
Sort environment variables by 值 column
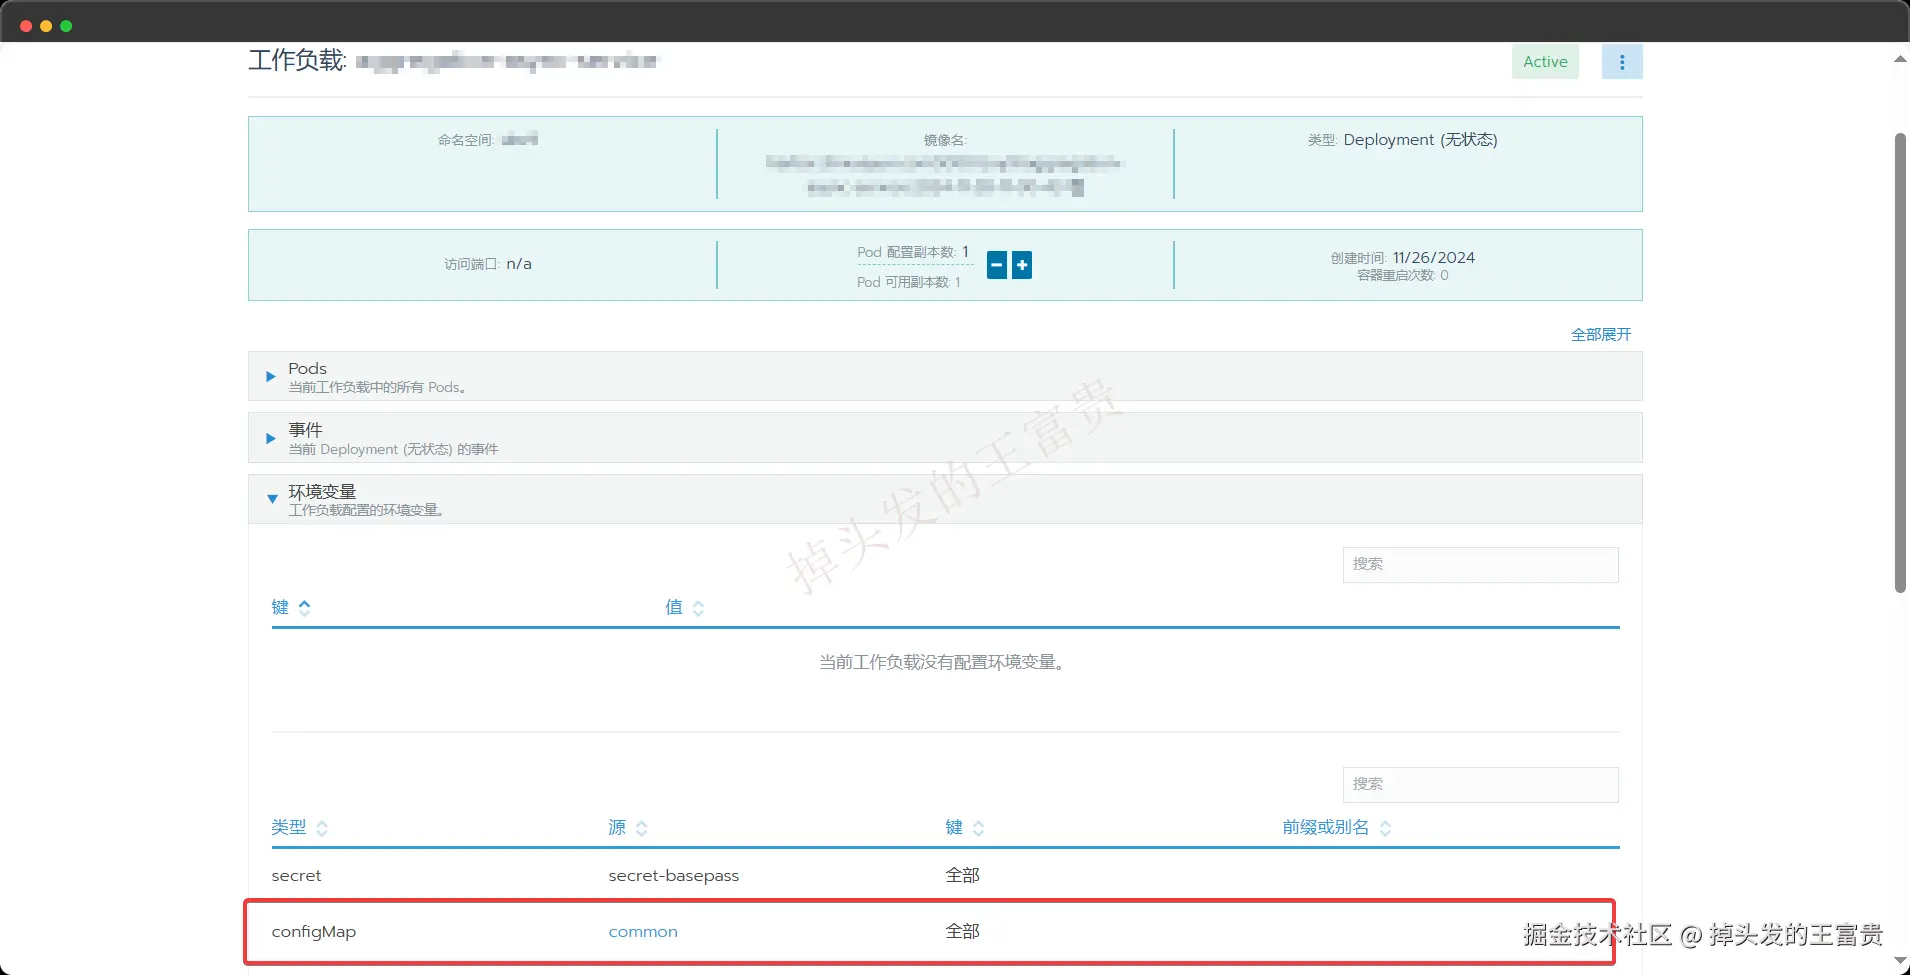click(x=685, y=607)
